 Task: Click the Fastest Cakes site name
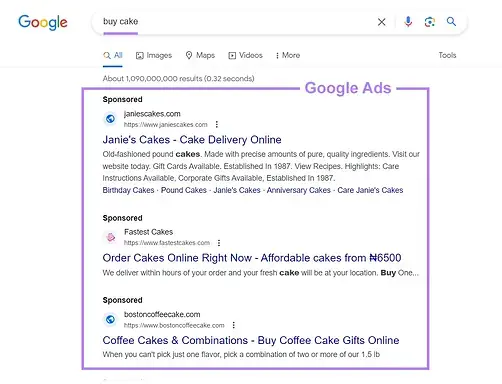149,232
